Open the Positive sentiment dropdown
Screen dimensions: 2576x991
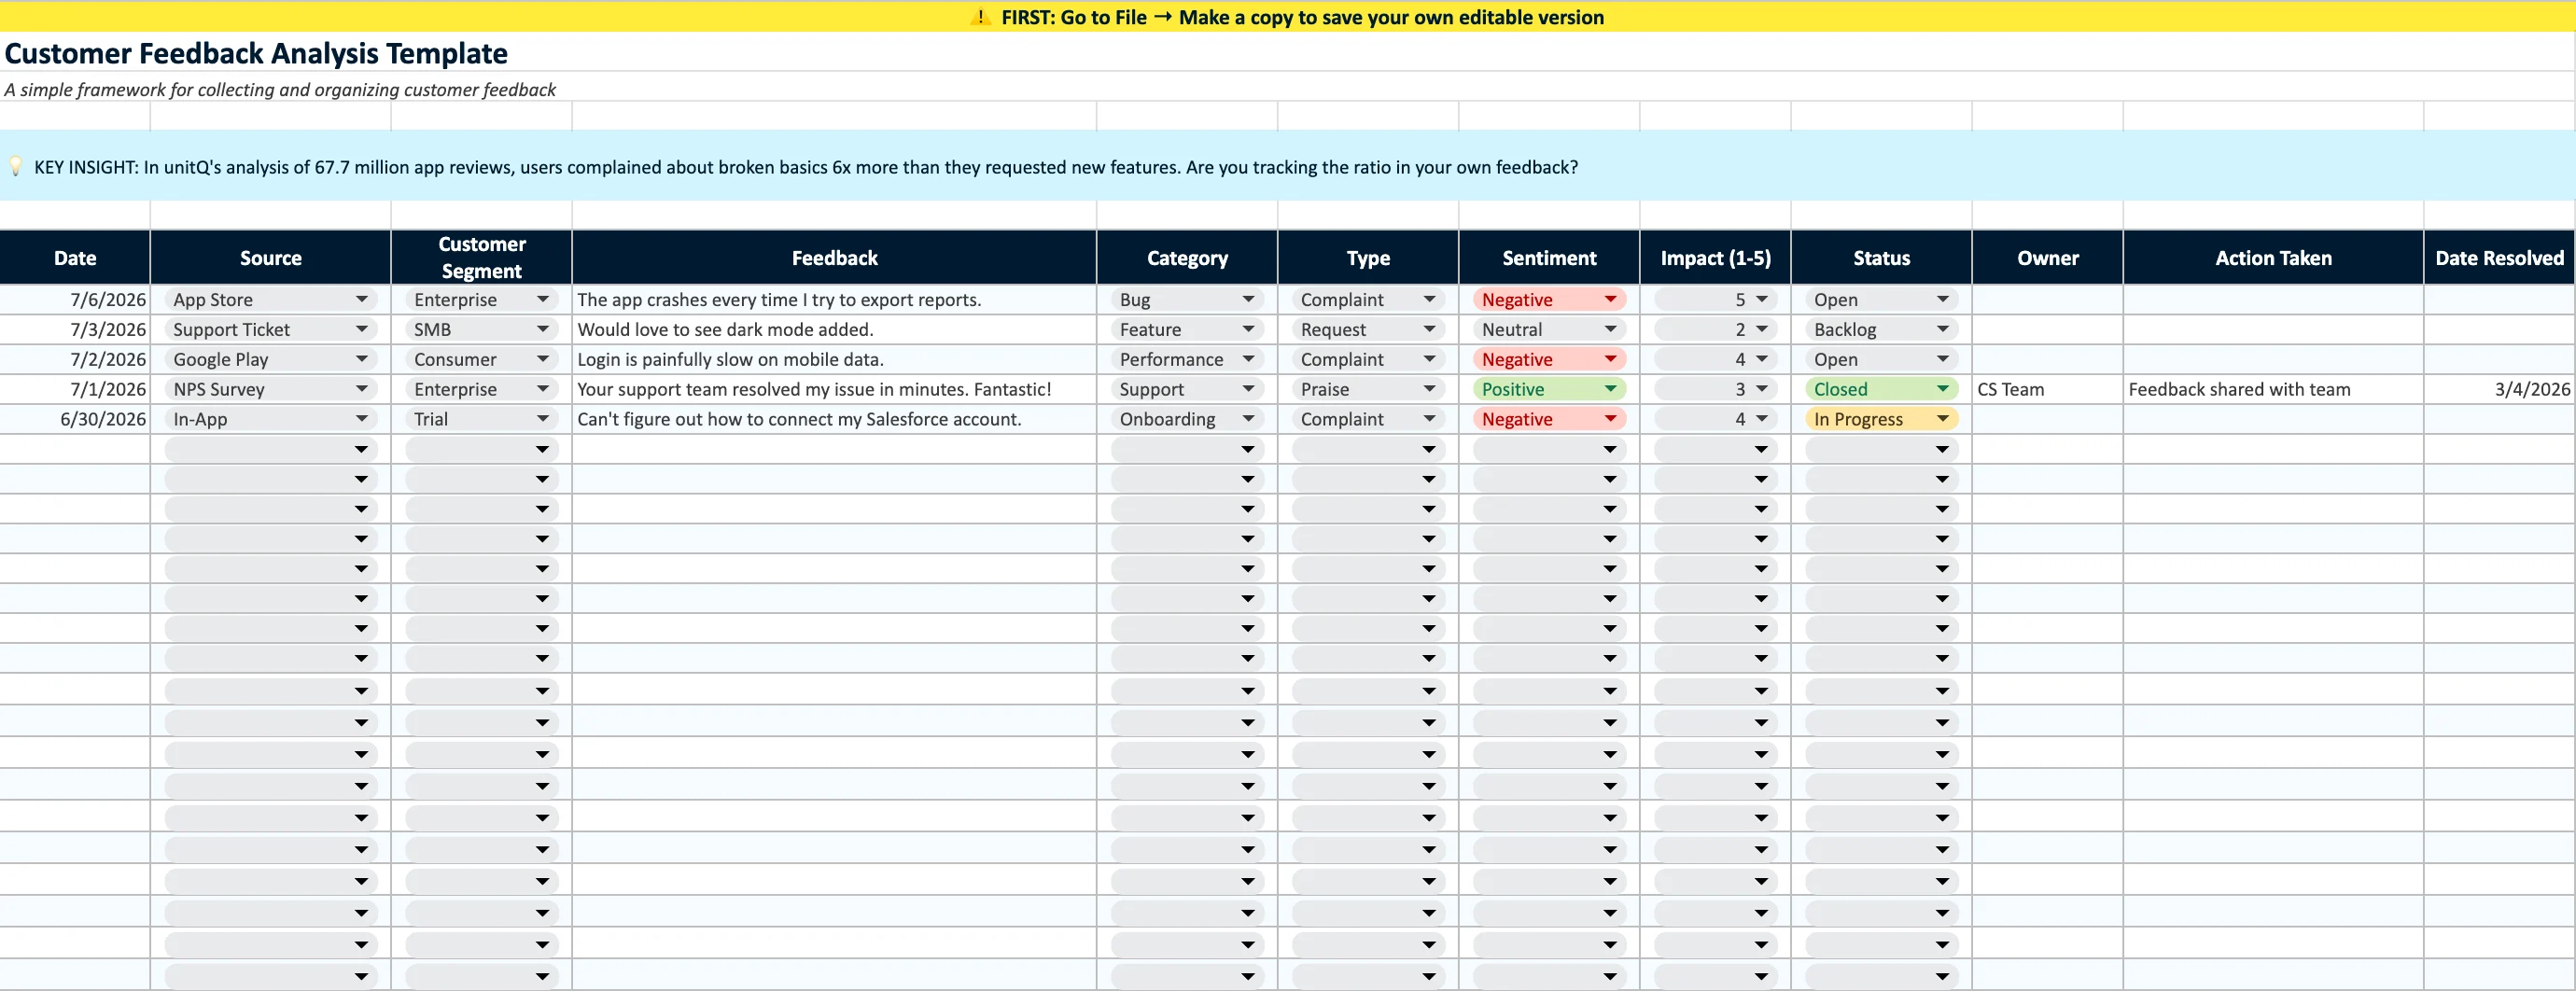pos(1549,389)
